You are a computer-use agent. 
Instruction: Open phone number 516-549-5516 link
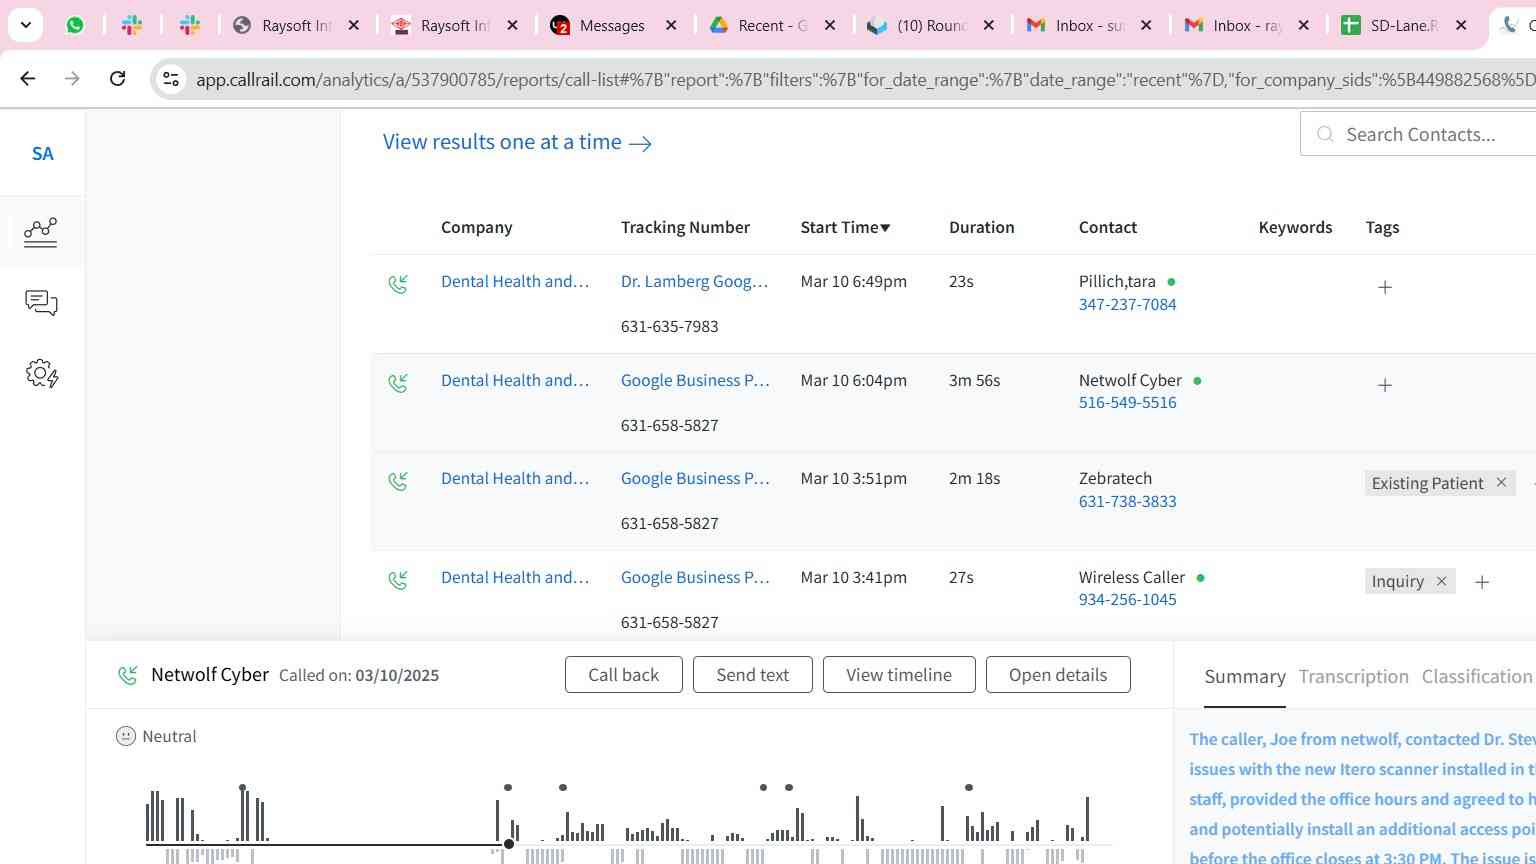click(x=1127, y=403)
